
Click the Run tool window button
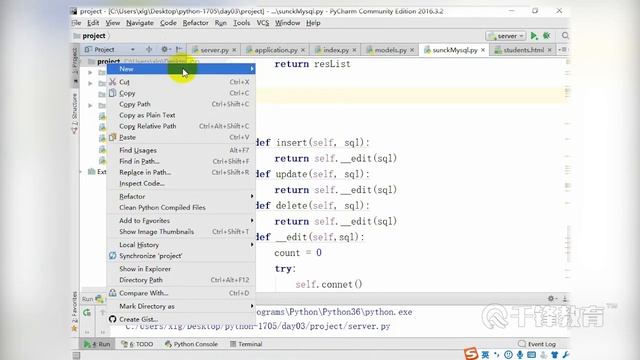pyautogui.click(x=97, y=344)
